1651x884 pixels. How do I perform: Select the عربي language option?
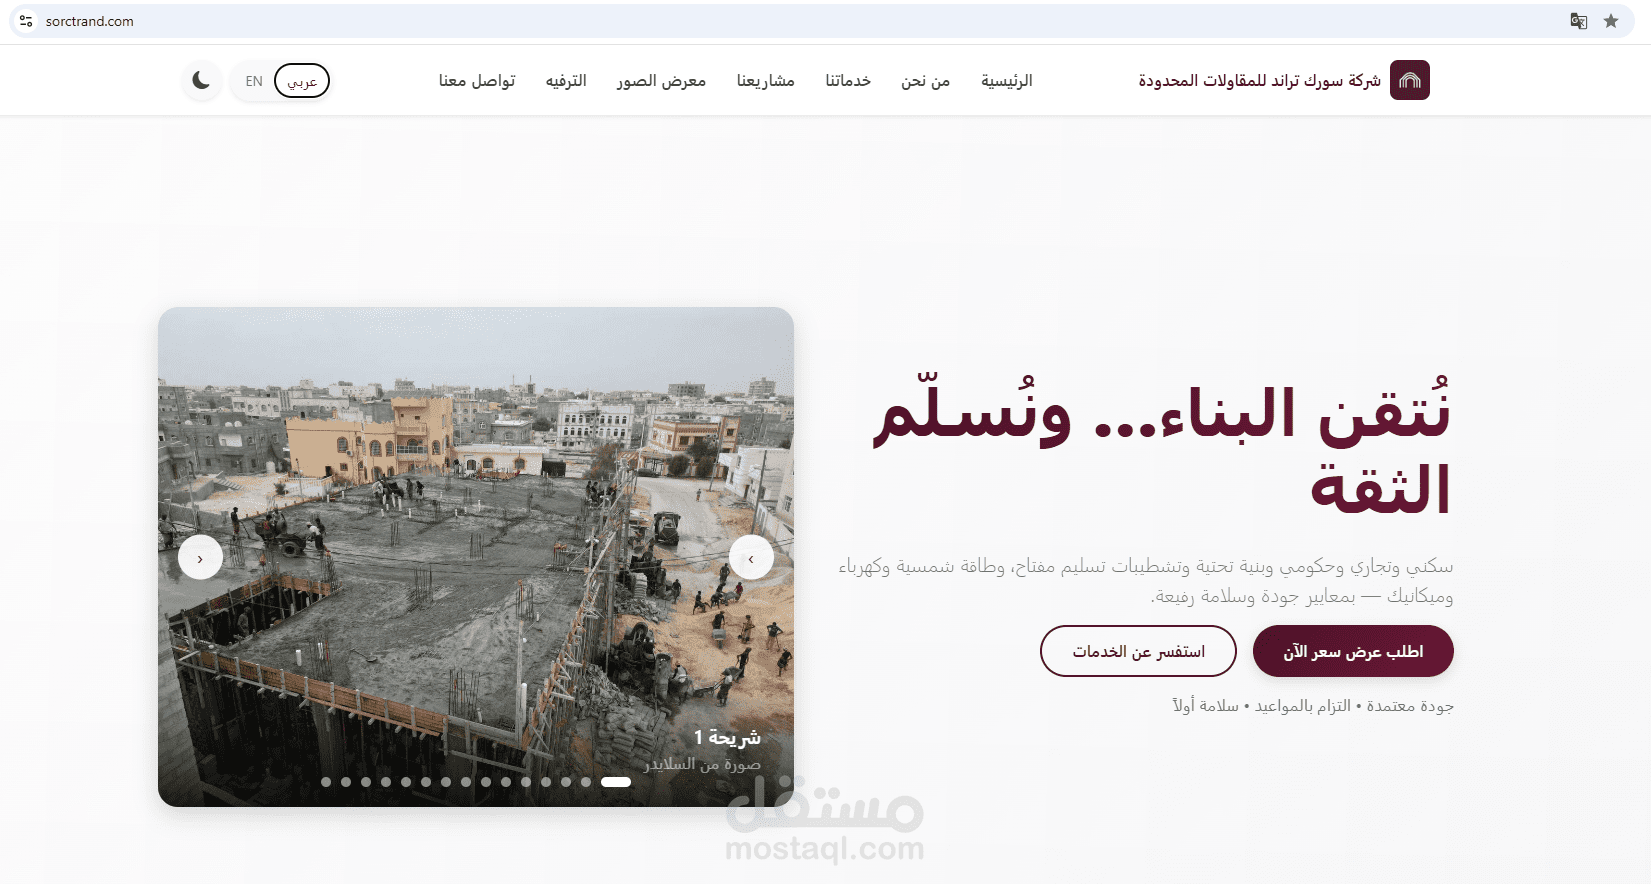point(302,81)
